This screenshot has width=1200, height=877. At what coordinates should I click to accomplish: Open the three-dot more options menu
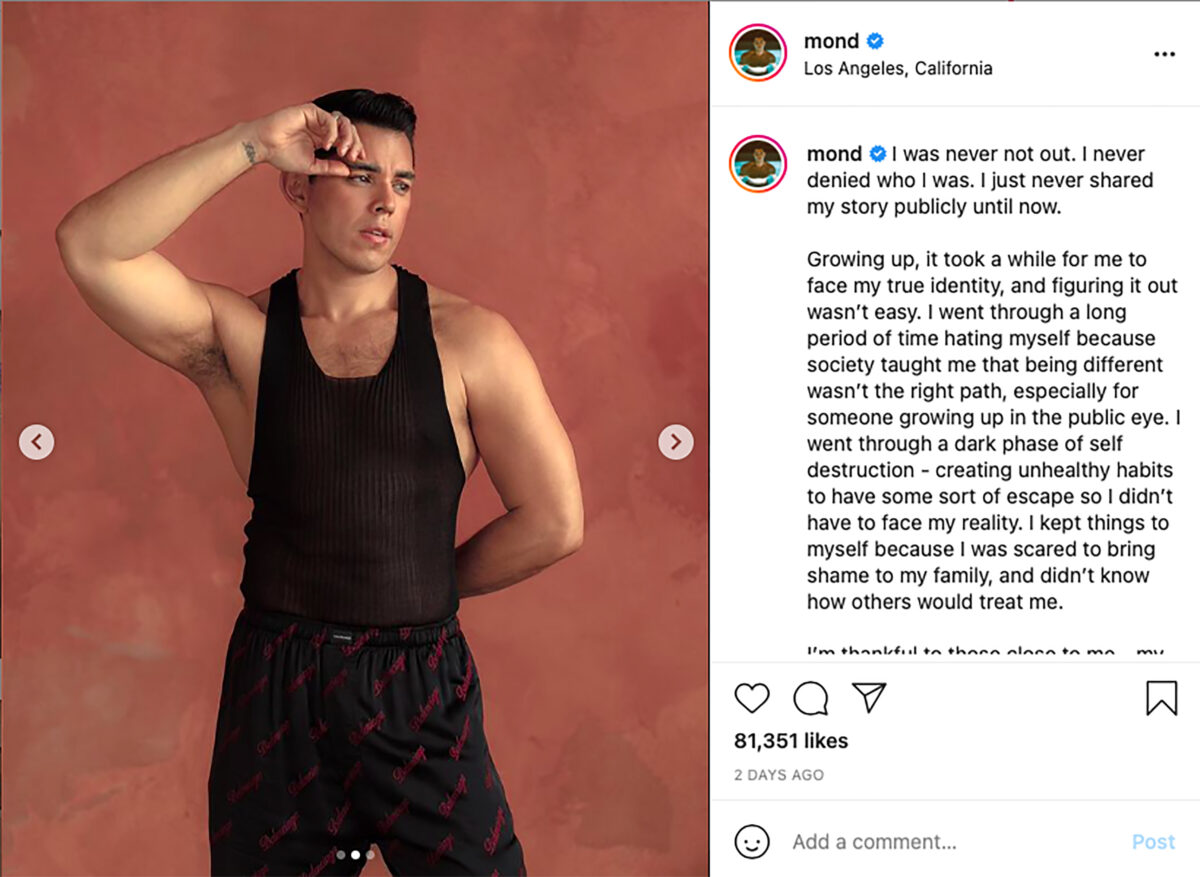tap(1164, 54)
